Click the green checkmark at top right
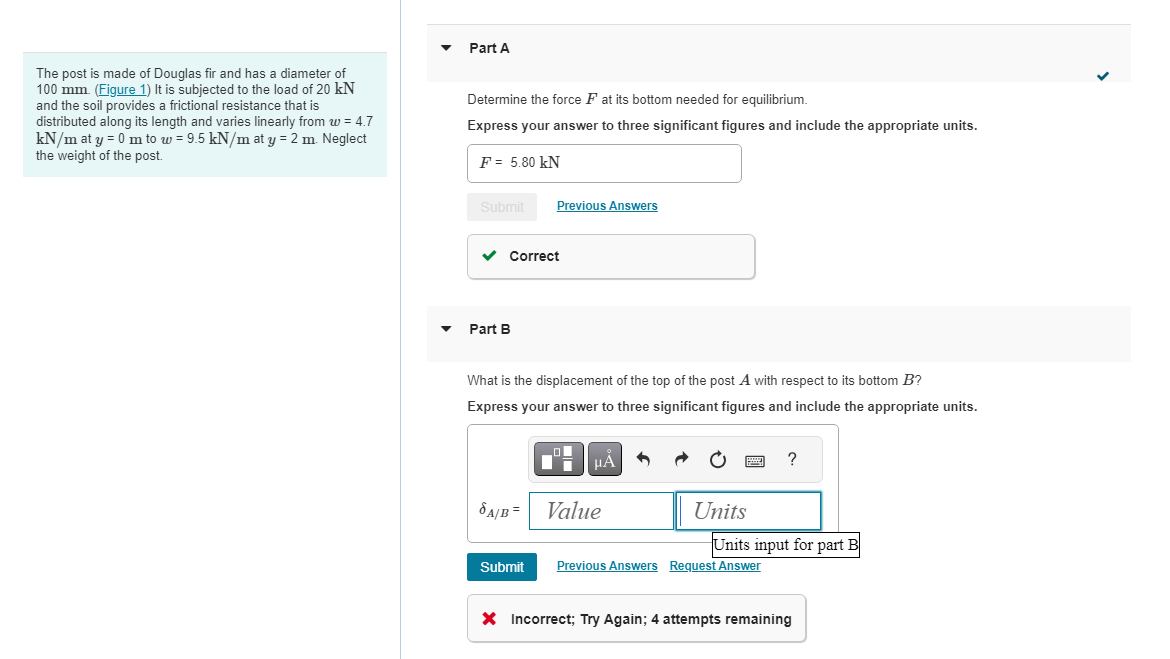1170x659 pixels. click(1102, 75)
